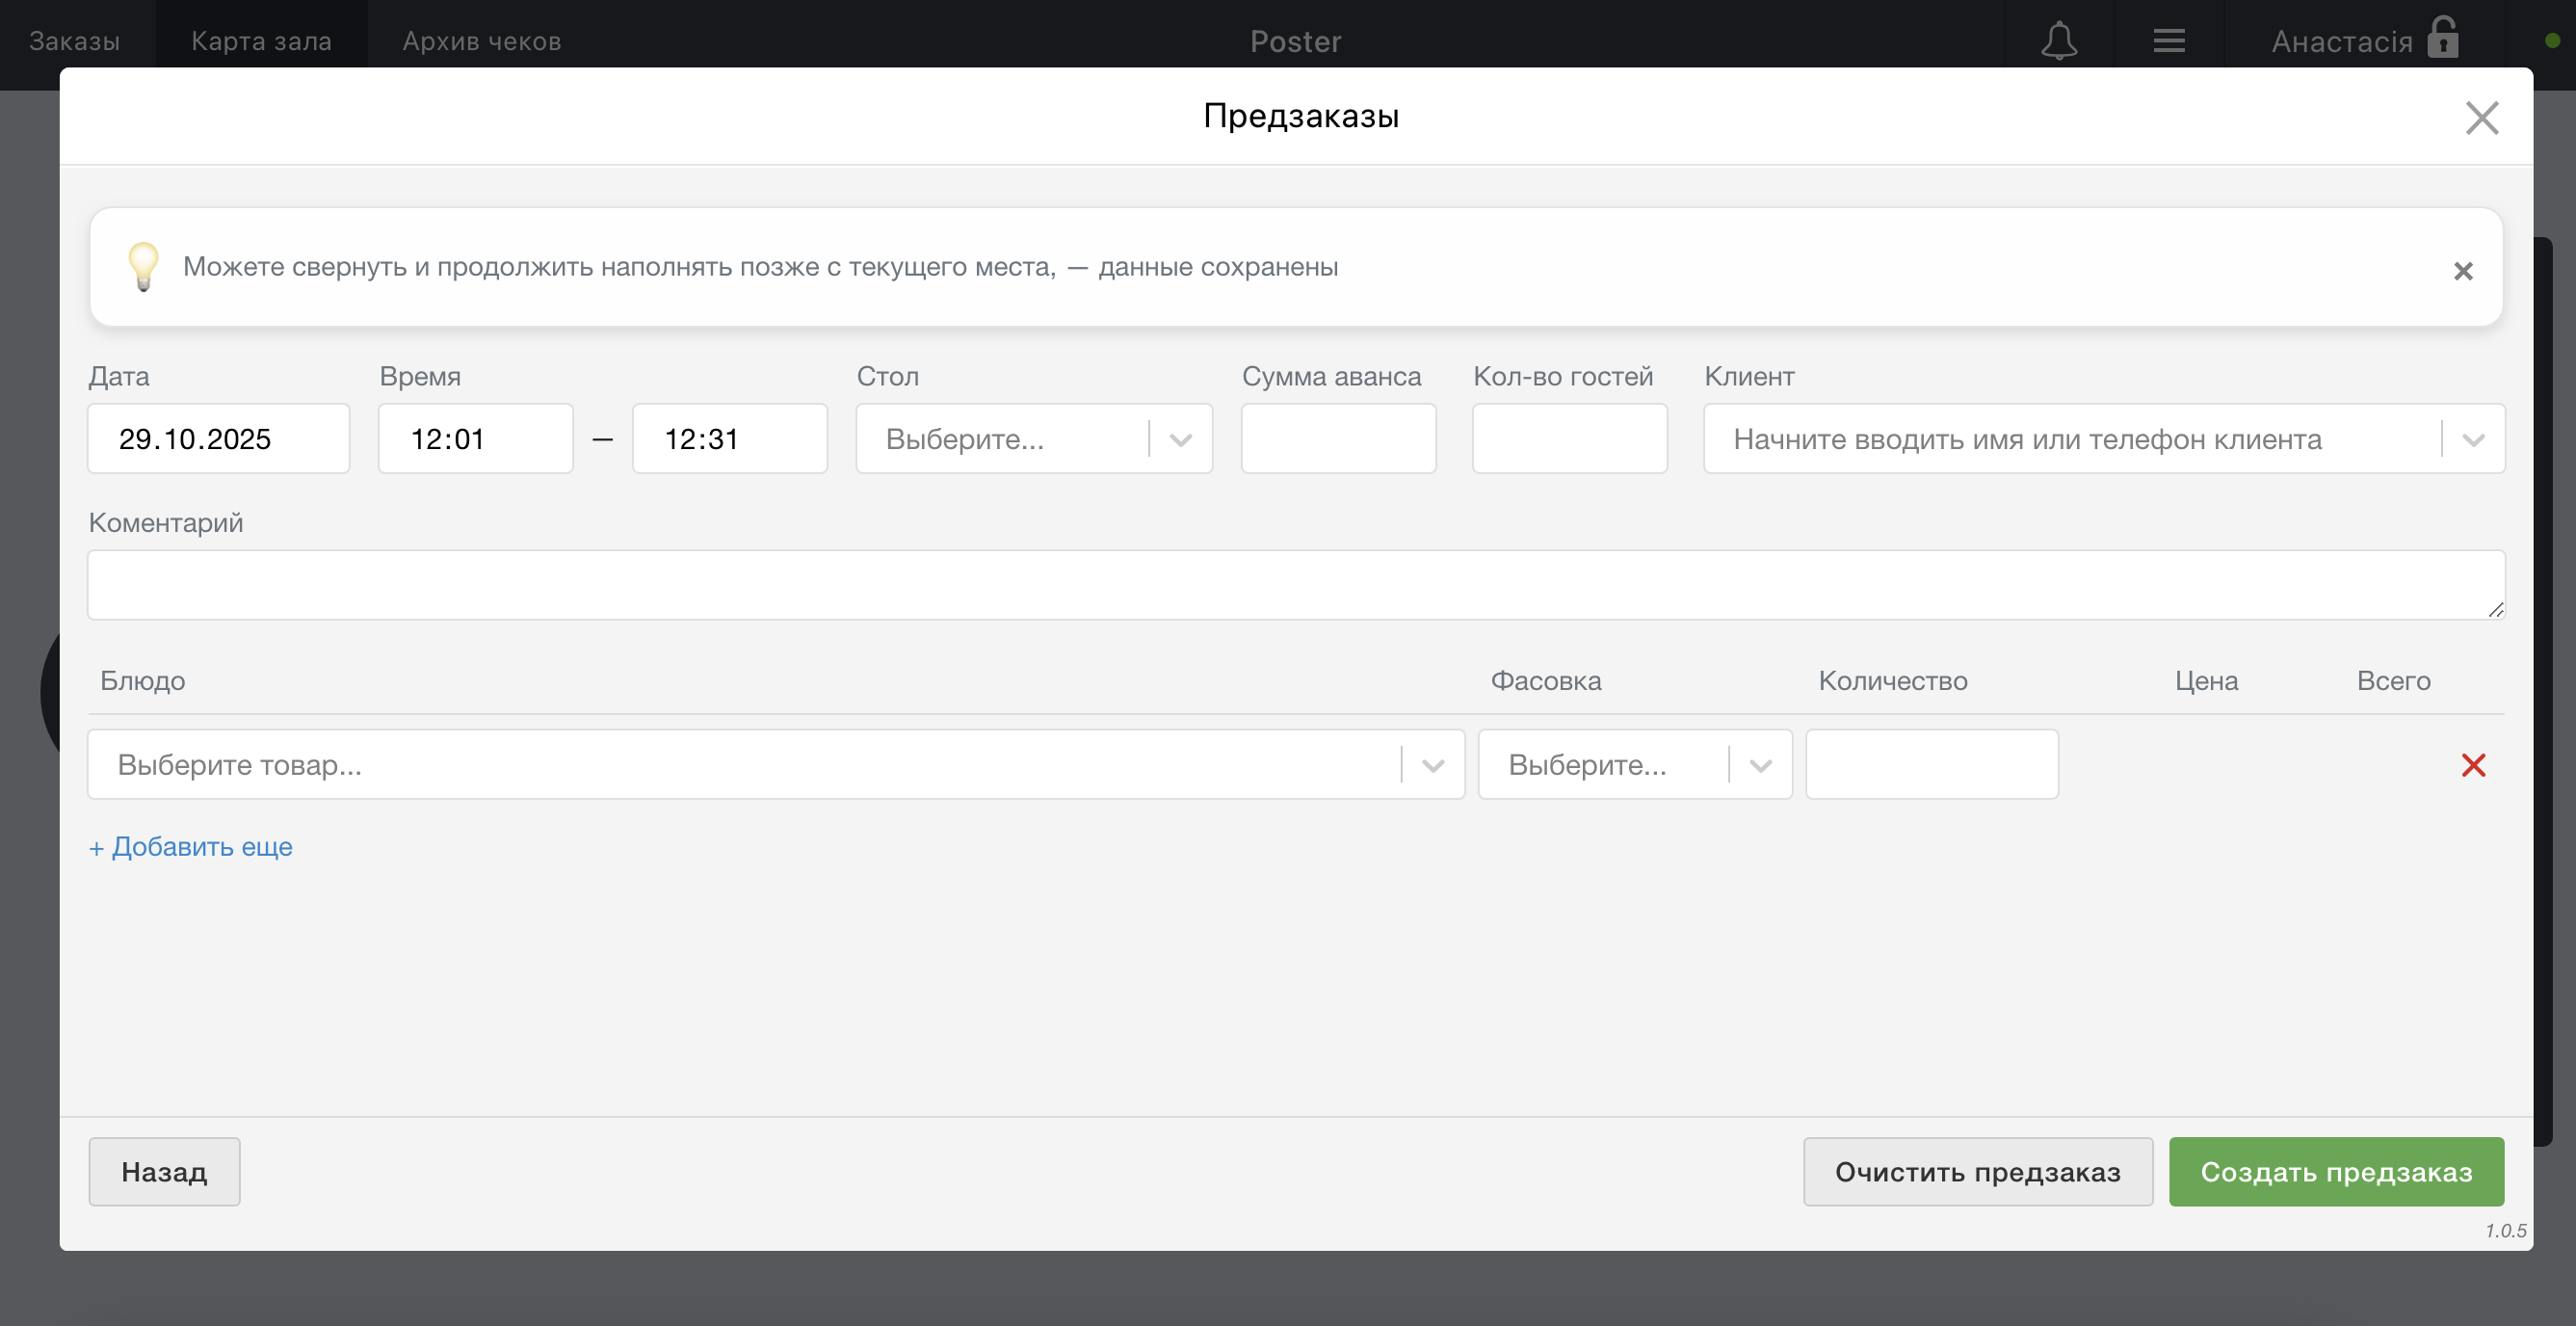The width and height of the screenshot is (2576, 1326).
Task: Click the lightbulb tip icon
Action: (x=143, y=266)
